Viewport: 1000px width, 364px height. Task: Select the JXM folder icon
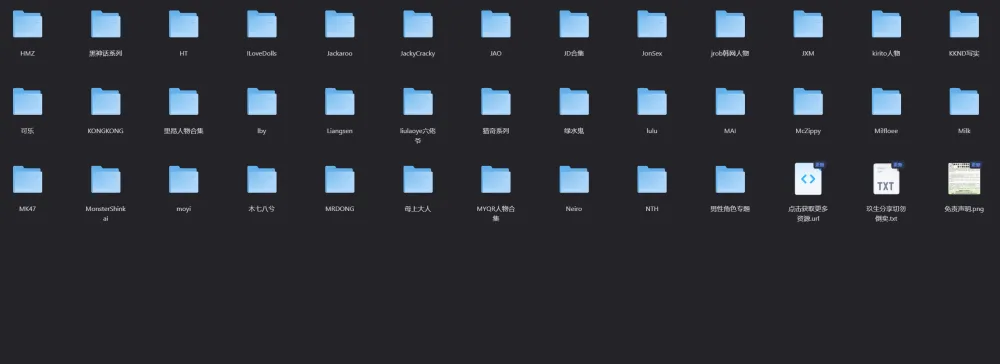tap(808, 24)
